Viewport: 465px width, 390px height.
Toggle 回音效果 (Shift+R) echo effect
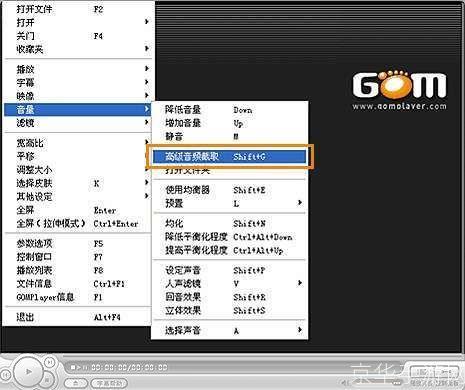230,297
